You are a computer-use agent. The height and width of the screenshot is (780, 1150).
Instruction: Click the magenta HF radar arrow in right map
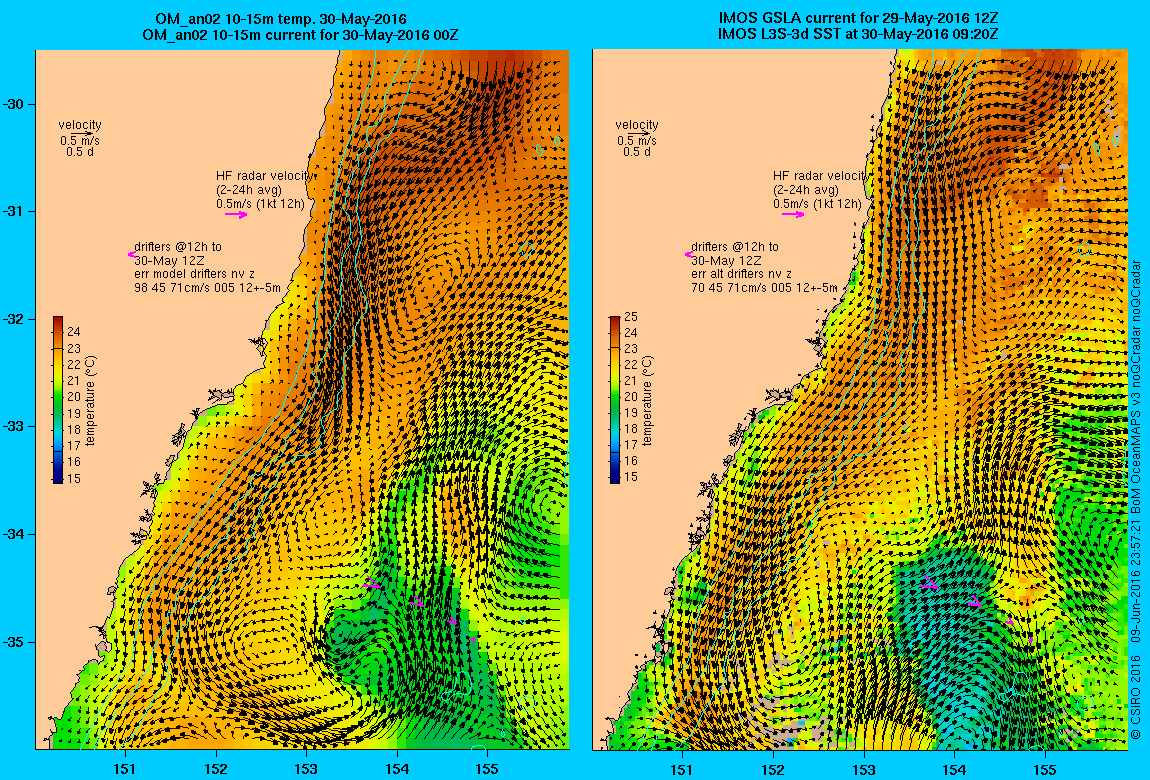(x=793, y=215)
